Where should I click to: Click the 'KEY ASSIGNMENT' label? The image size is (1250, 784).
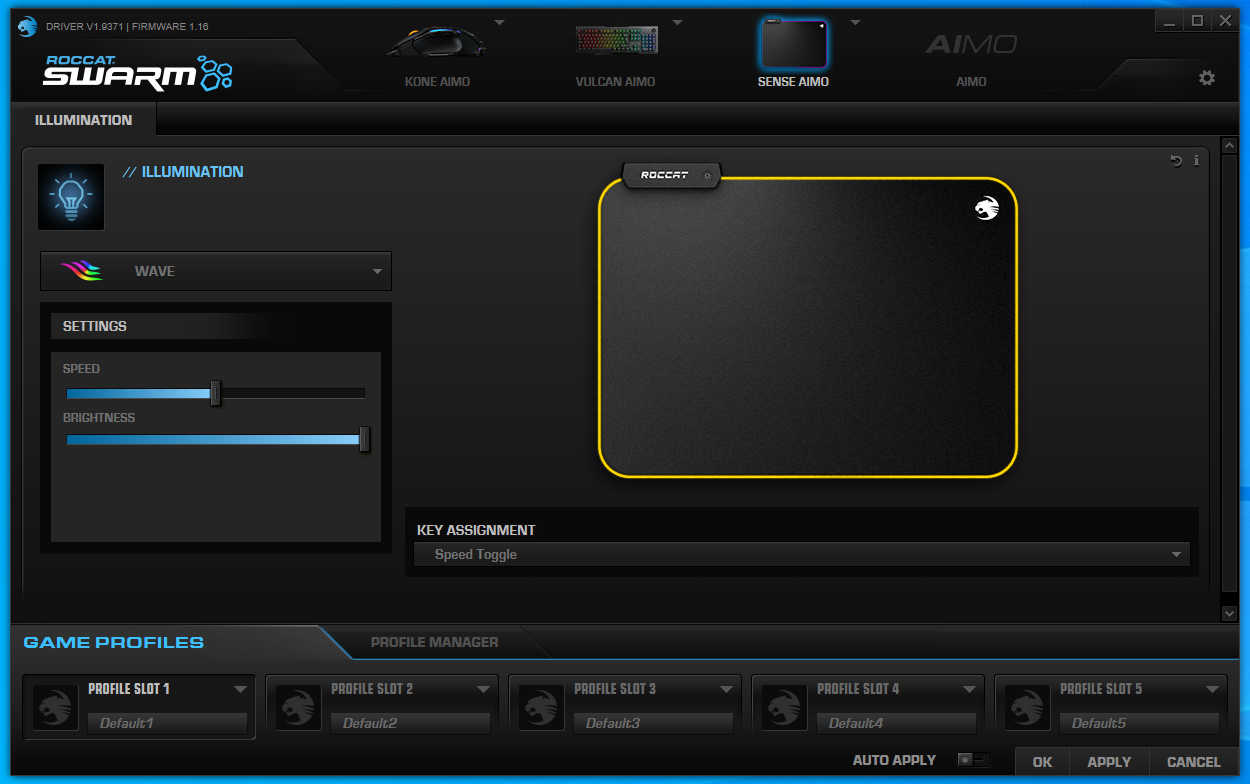[x=476, y=530]
